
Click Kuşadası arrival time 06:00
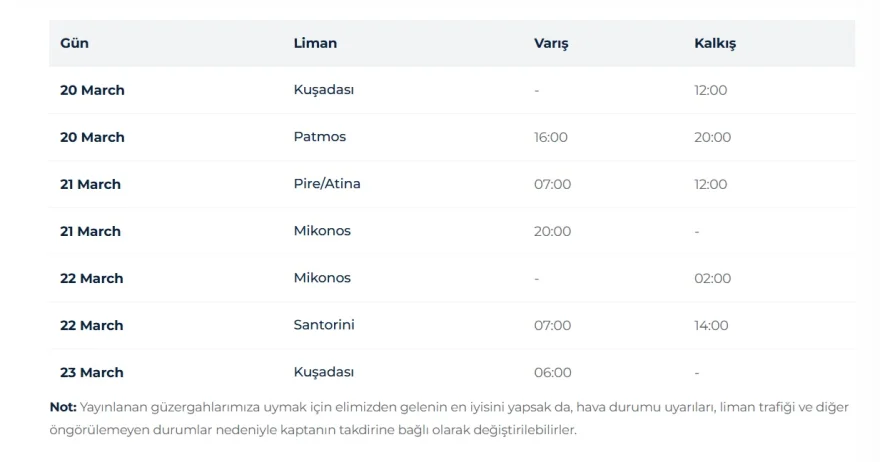click(x=552, y=372)
